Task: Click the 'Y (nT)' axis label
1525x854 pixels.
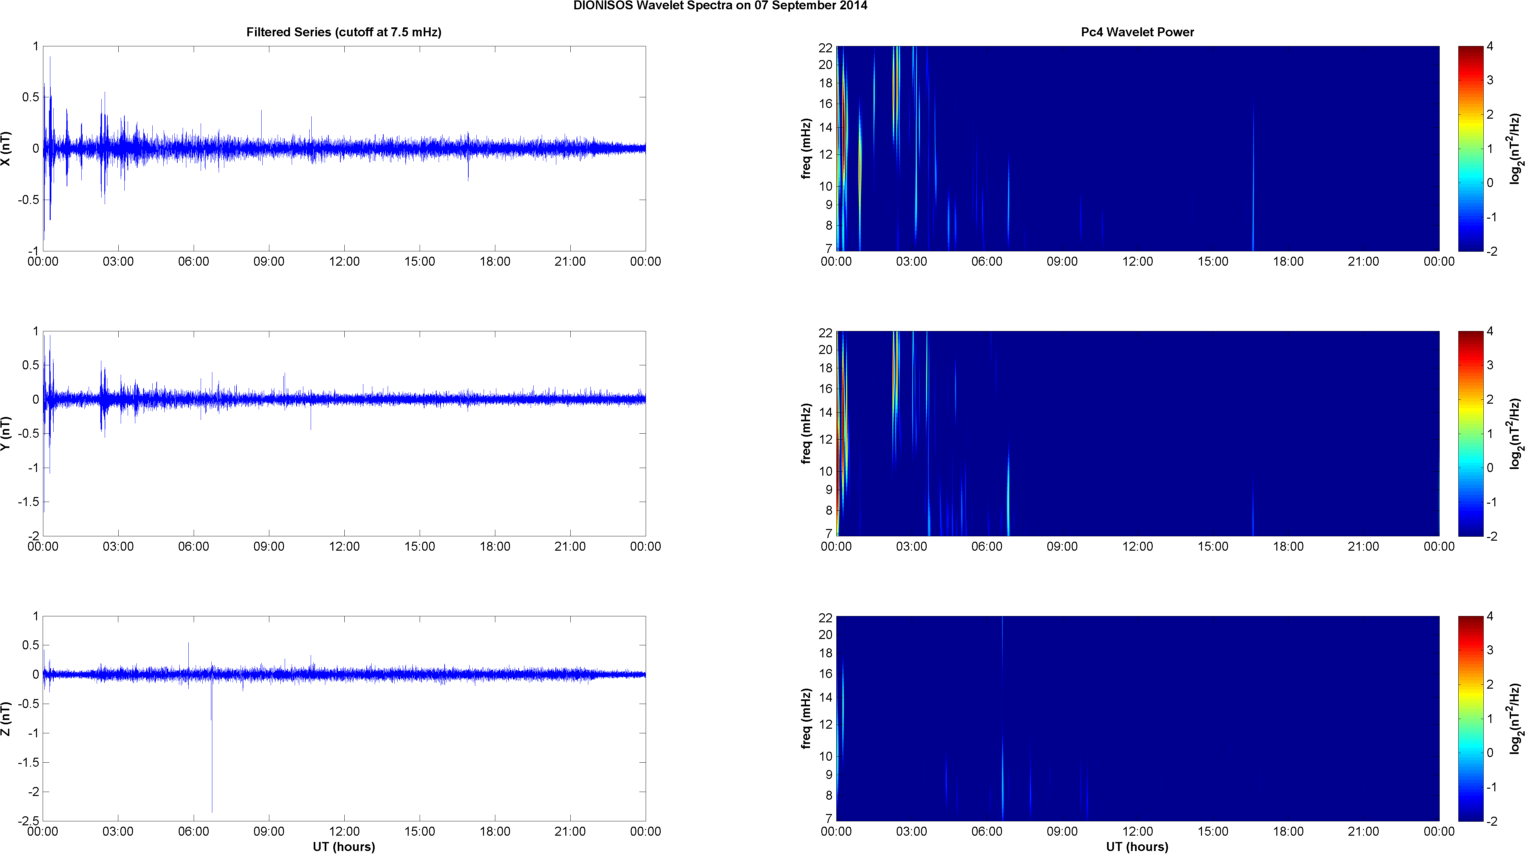Action: pos(7,433)
